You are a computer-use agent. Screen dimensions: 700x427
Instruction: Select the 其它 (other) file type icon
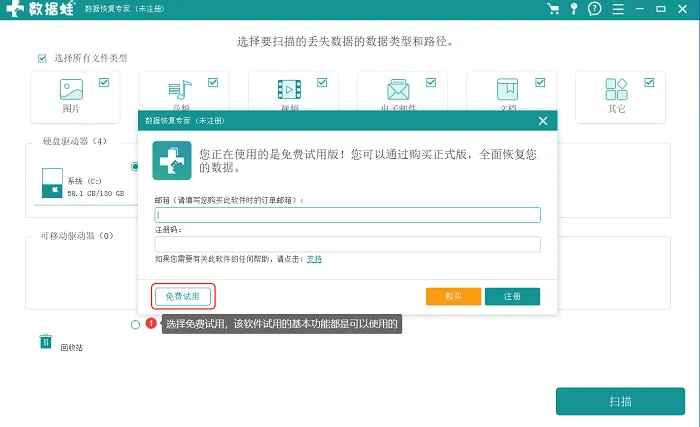(617, 89)
